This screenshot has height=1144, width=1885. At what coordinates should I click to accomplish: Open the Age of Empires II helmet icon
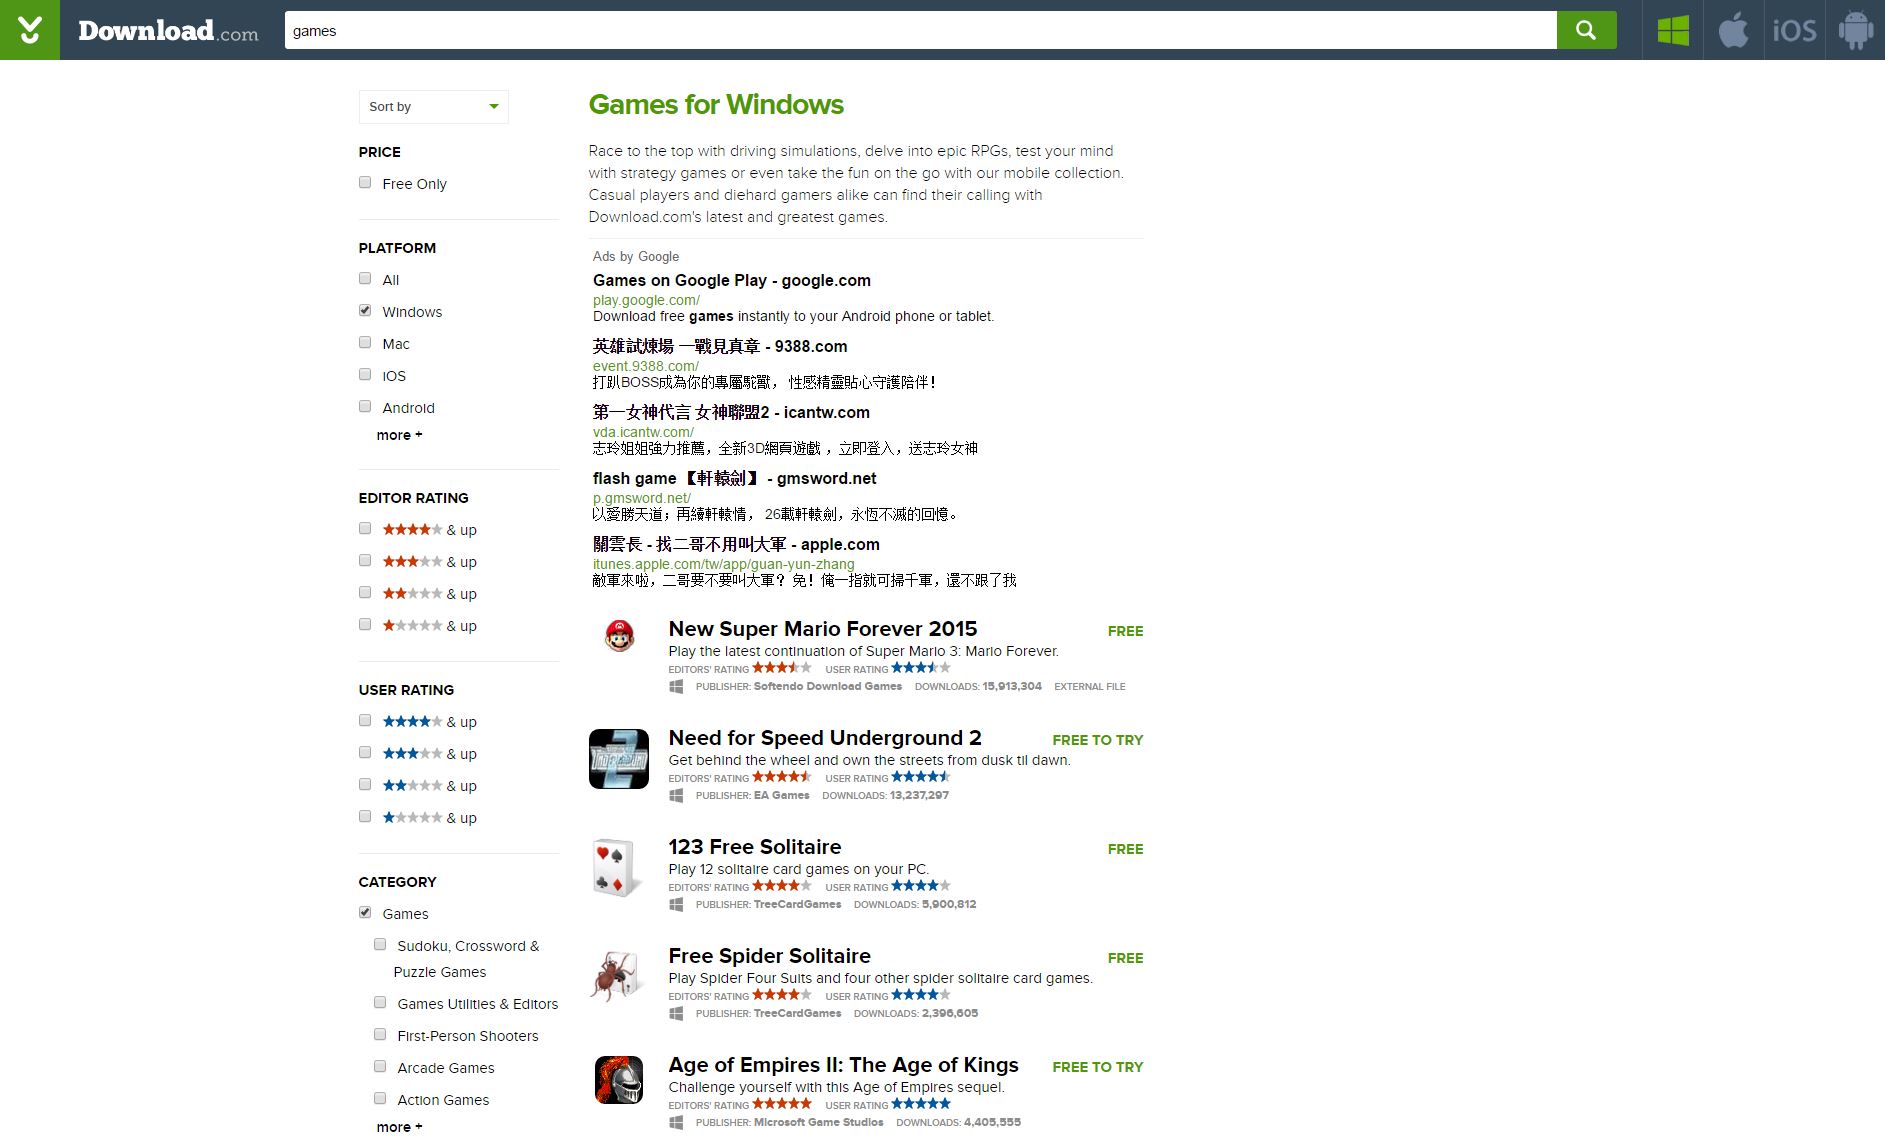click(x=619, y=1080)
